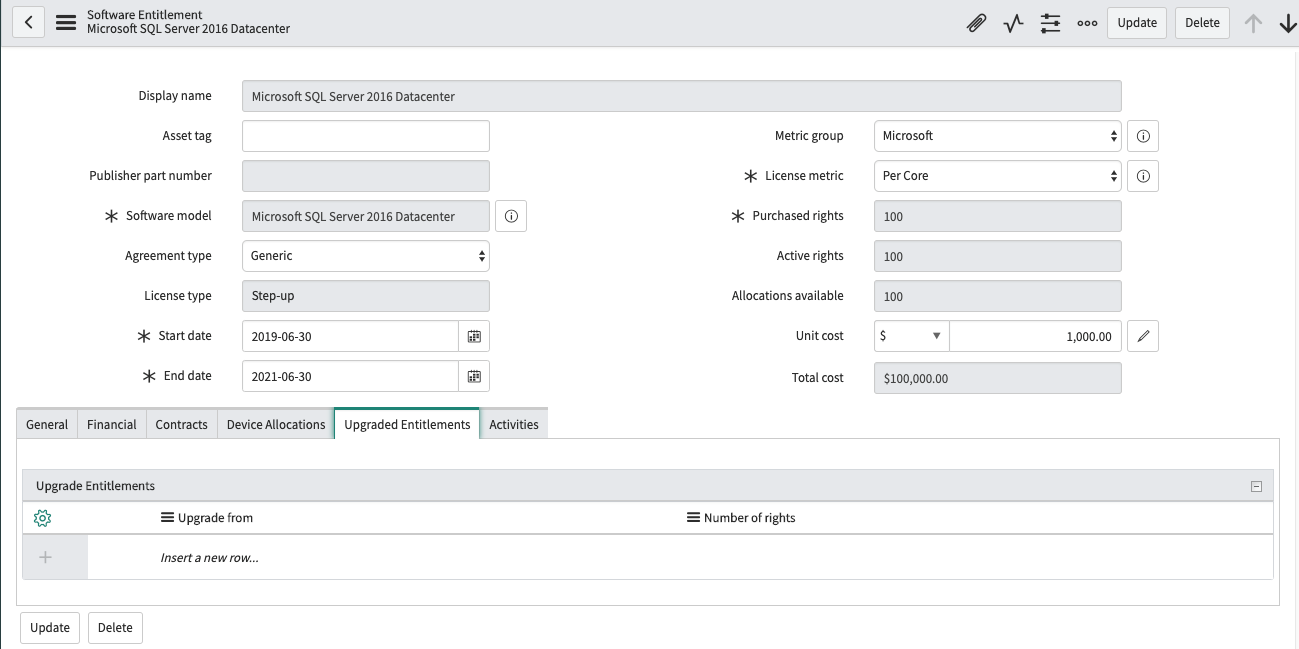1299x649 pixels.
Task: Select the Upgraded Entitlements tab
Action: [407, 424]
